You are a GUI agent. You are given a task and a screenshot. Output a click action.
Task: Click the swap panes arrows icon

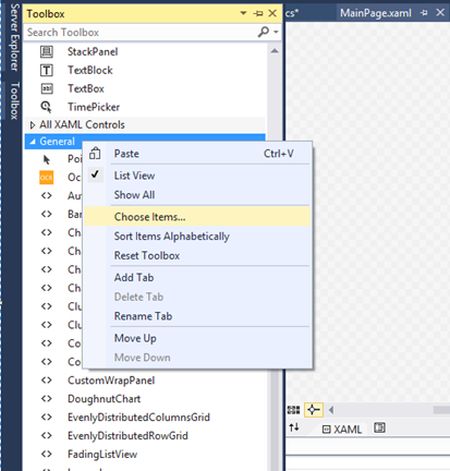(x=294, y=427)
